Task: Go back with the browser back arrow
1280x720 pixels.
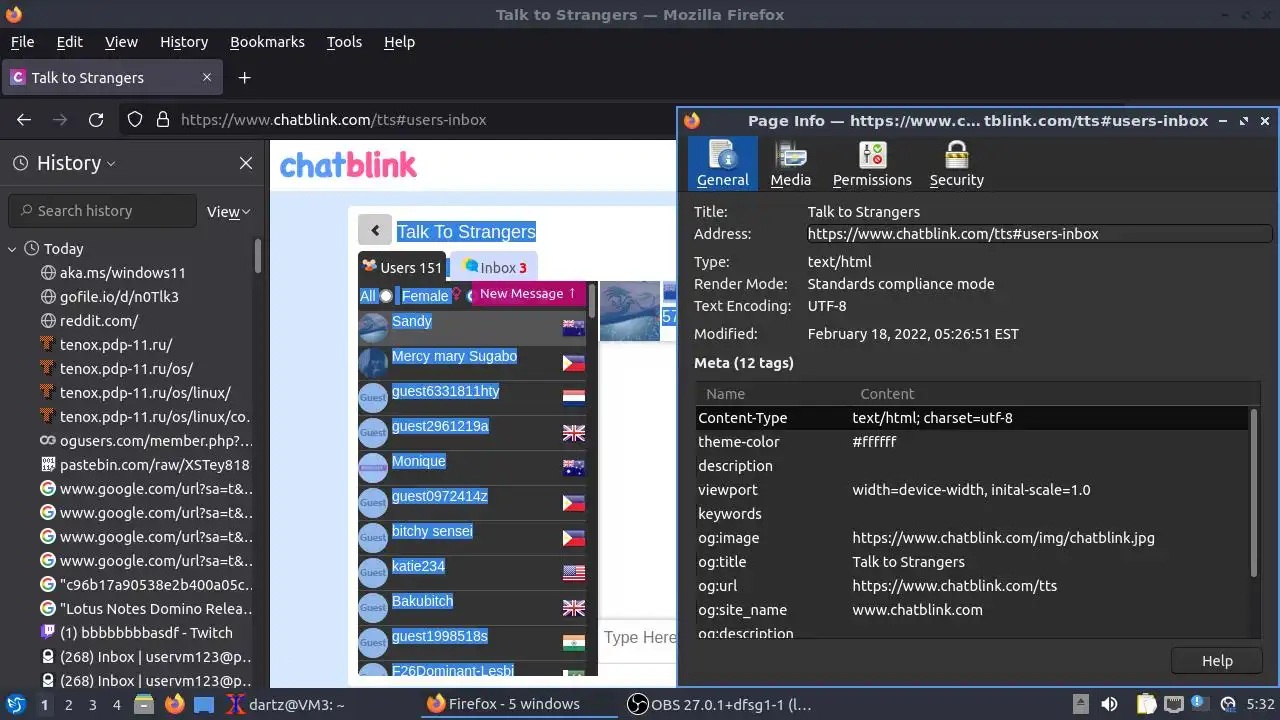Action: 24,119
